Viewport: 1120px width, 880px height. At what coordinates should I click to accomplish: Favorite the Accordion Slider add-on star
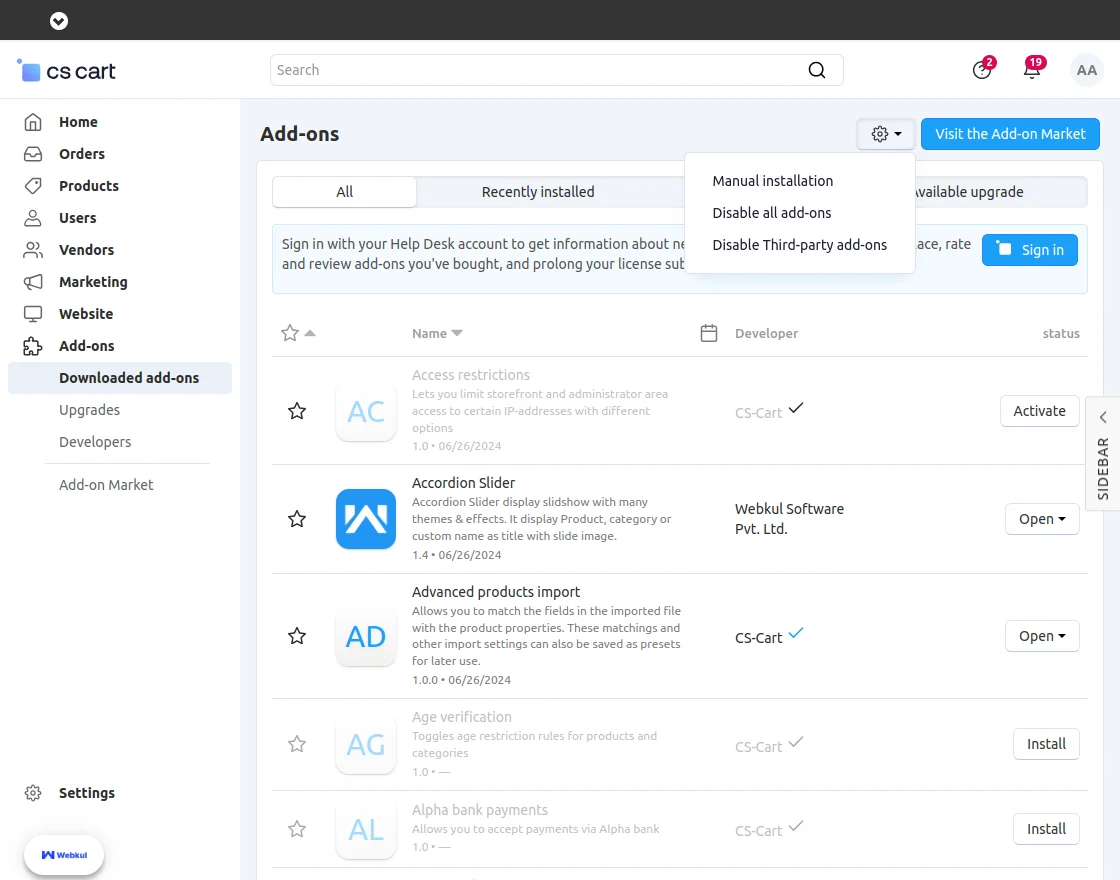click(297, 519)
